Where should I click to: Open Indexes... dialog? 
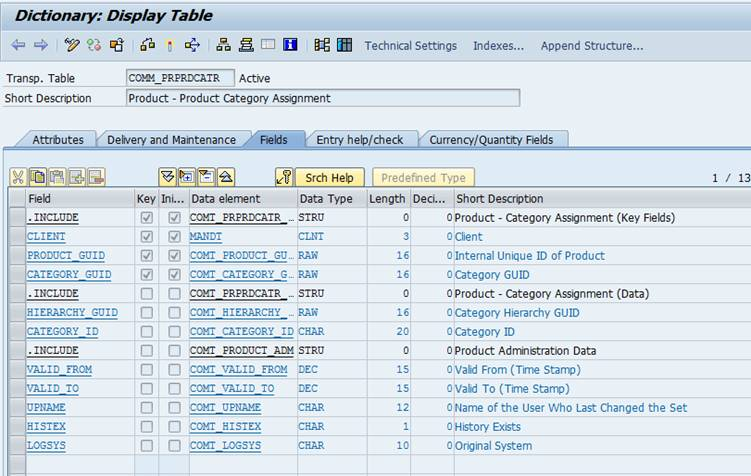(x=499, y=46)
